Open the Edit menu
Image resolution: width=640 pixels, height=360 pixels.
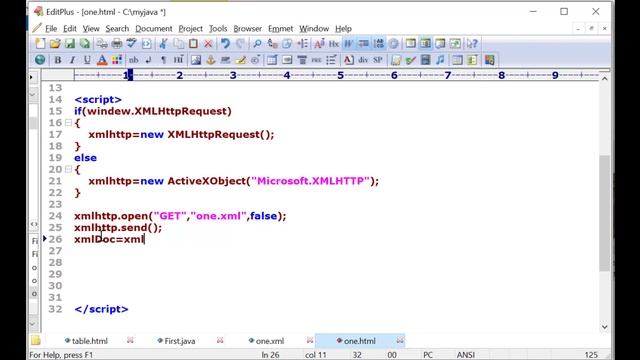point(69,29)
